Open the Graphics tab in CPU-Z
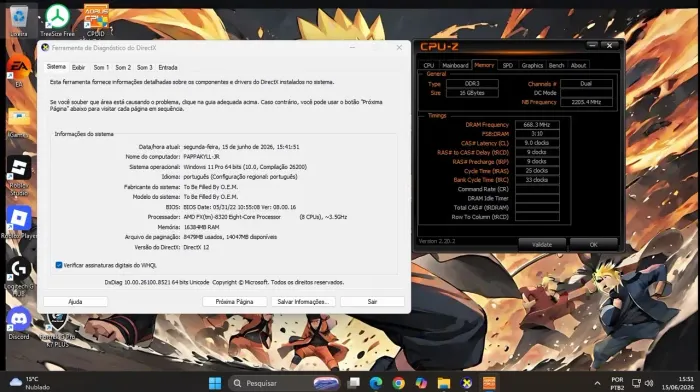 point(532,65)
